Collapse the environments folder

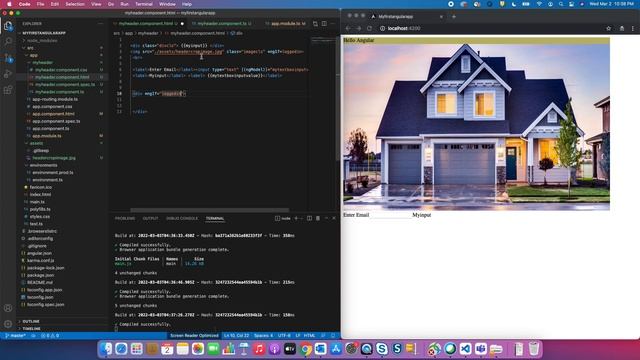(x=43, y=165)
